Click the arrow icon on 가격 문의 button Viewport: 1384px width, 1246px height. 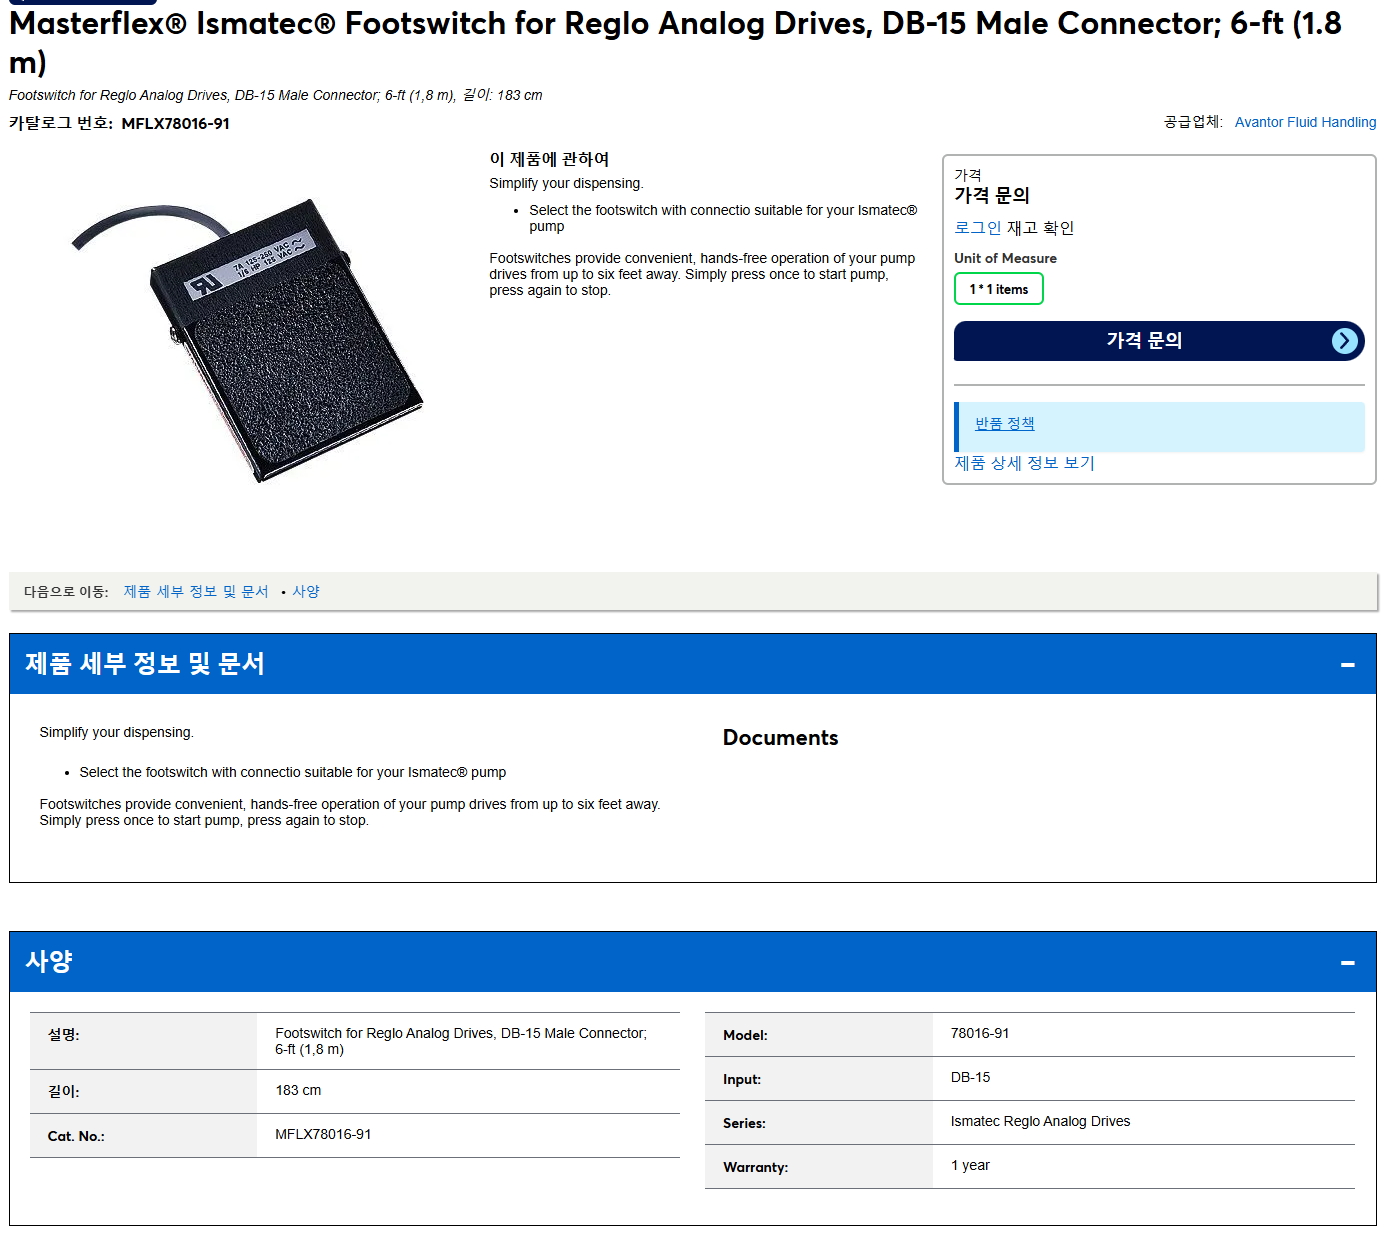pyautogui.click(x=1345, y=341)
